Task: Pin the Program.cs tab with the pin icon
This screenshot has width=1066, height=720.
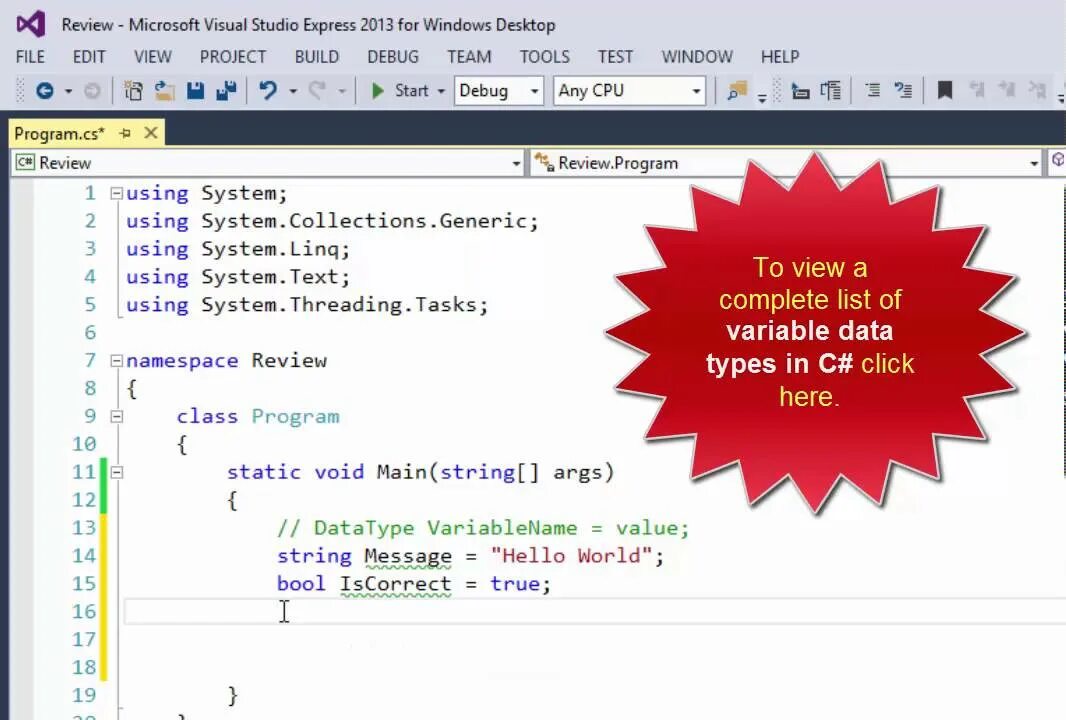Action: point(125,133)
